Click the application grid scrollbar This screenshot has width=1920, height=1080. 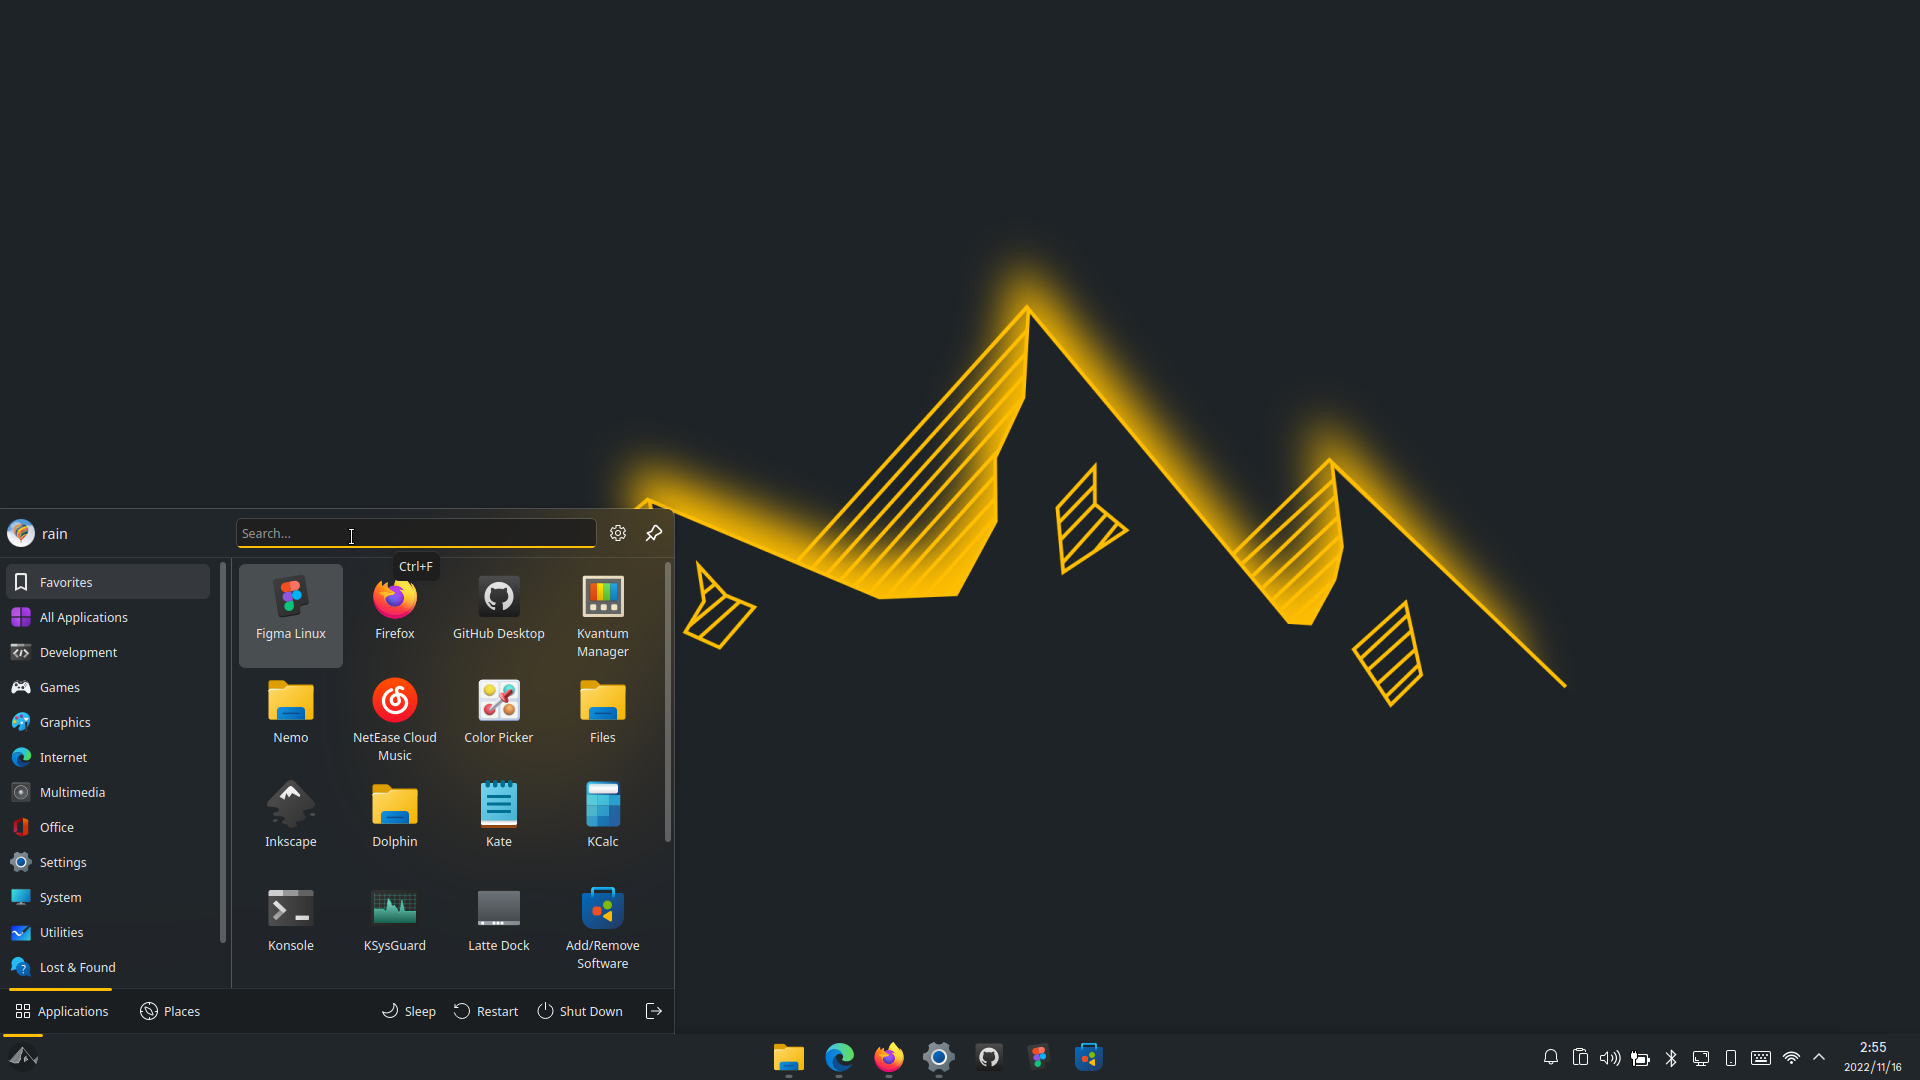click(x=667, y=702)
